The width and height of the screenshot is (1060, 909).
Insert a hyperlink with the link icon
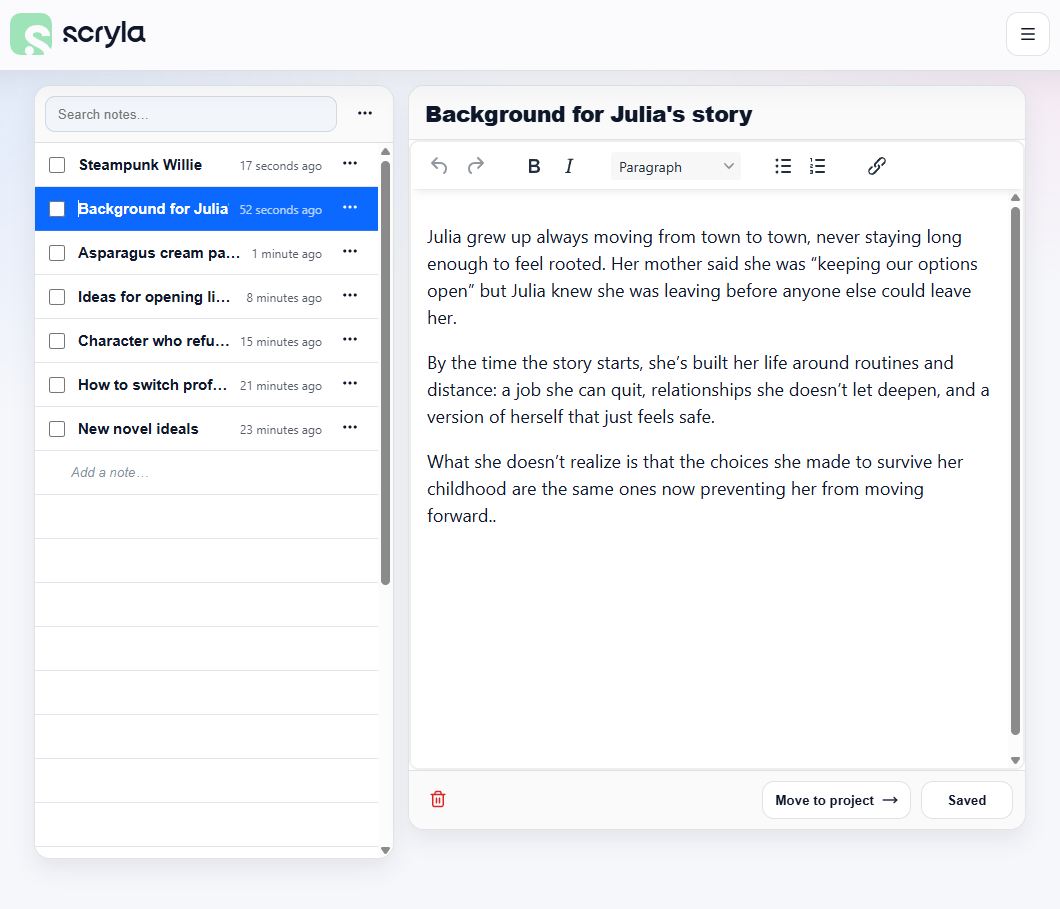click(x=877, y=166)
